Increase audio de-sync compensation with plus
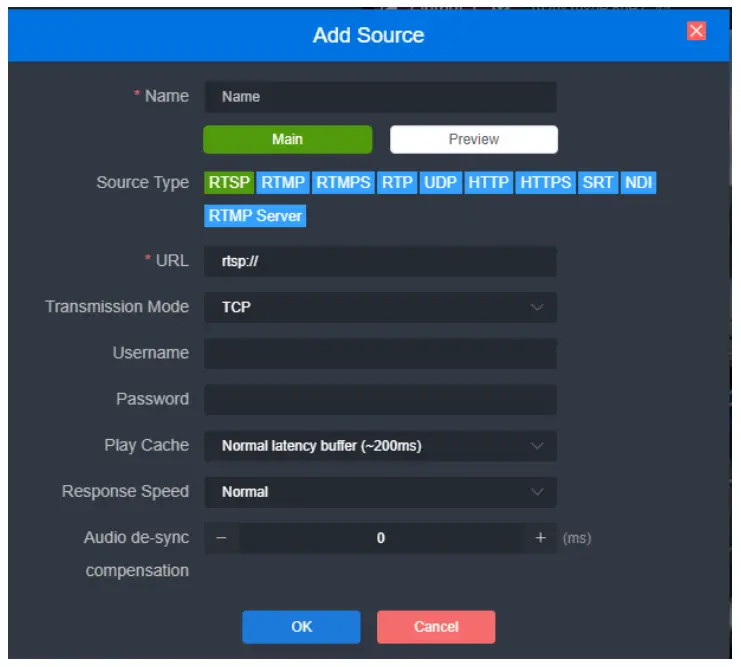This screenshot has height=667, width=741. pyautogui.click(x=541, y=538)
